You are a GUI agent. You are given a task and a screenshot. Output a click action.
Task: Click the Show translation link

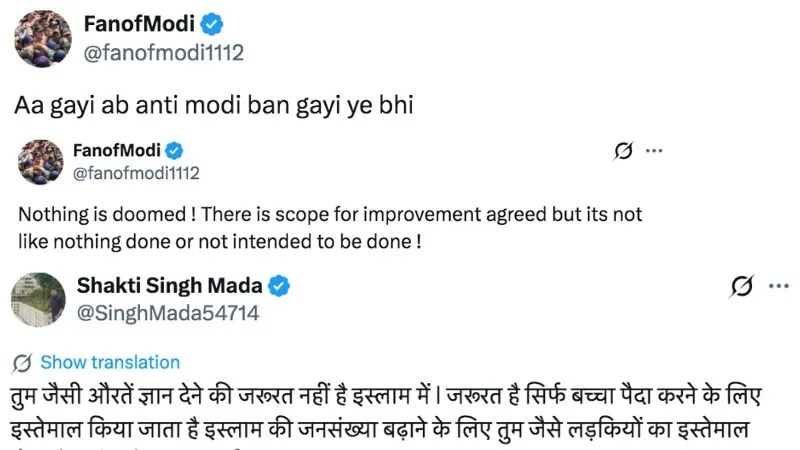pos(110,362)
